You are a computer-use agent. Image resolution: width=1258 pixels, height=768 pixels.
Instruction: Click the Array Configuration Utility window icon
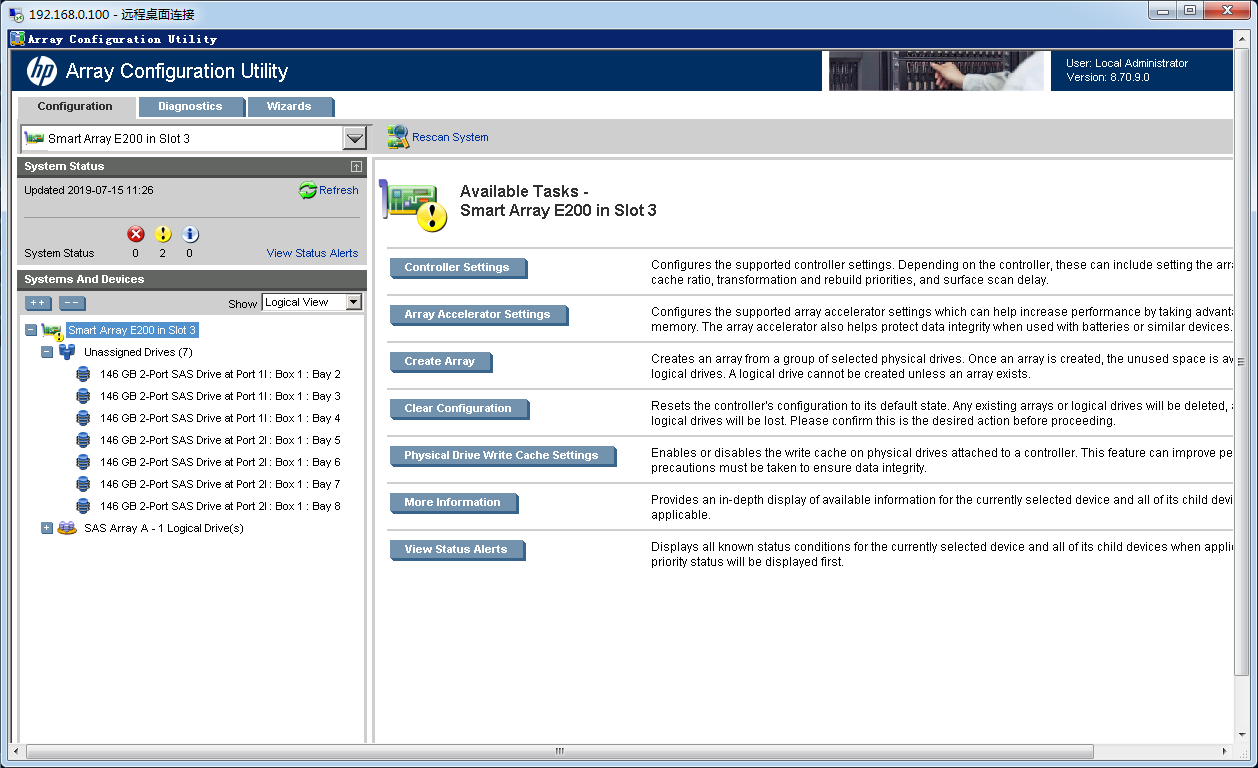[x=17, y=39]
